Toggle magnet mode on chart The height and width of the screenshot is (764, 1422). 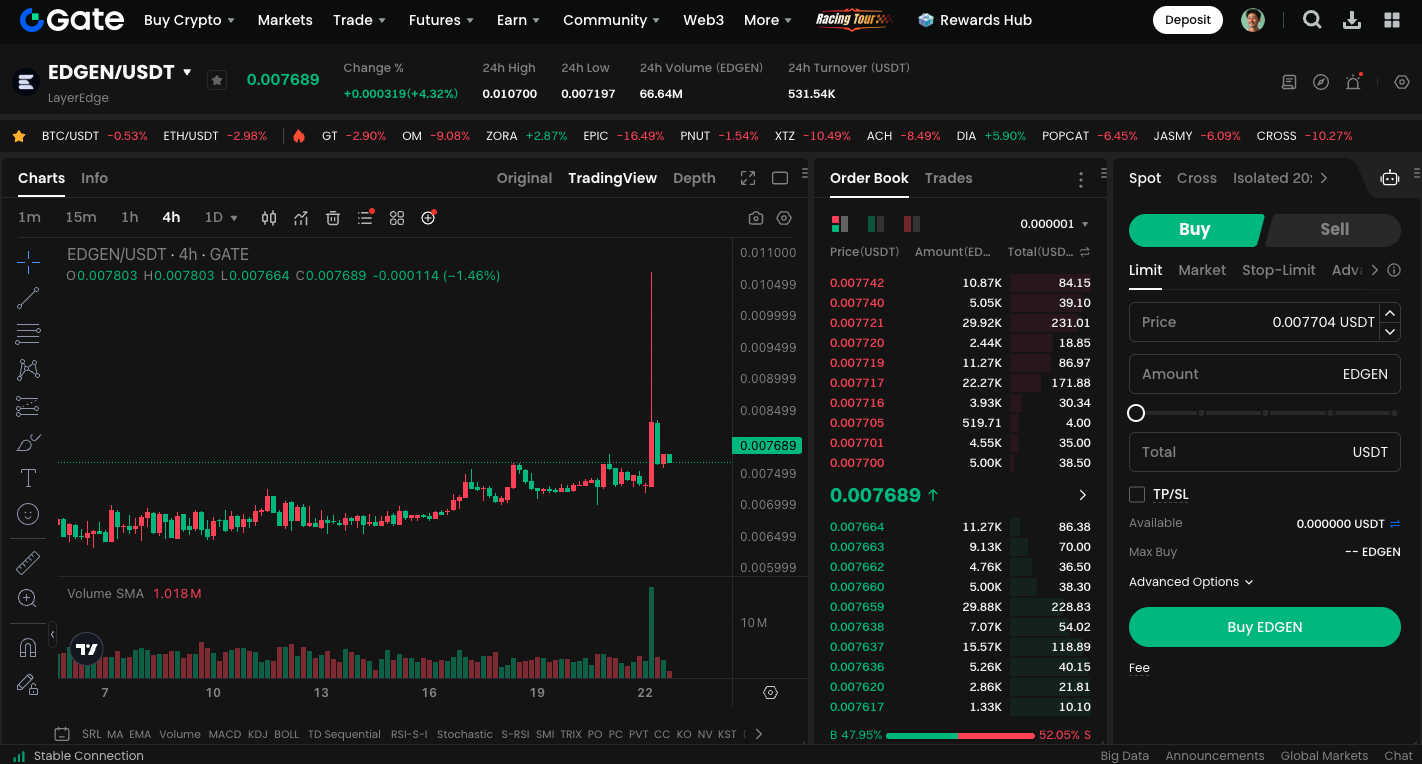pyautogui.click(x=28, y=648)
